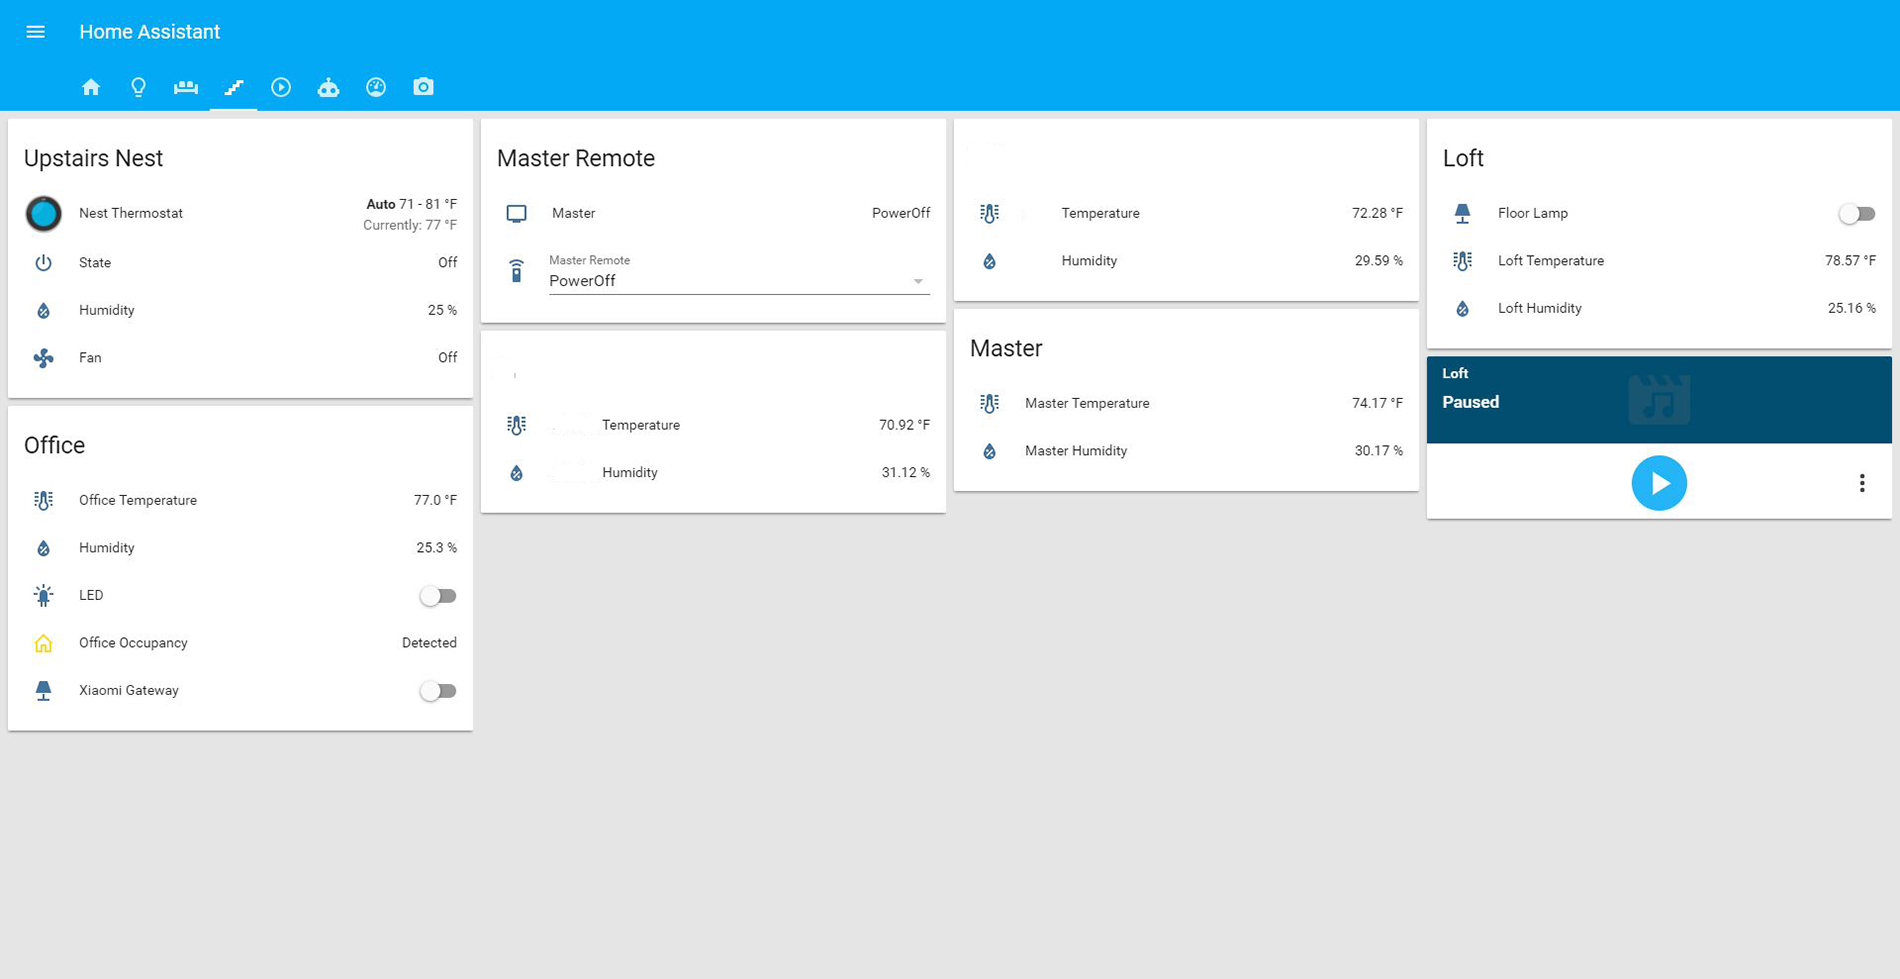The height and width of the screenshot is (979, 1900).
Task: Click the Master PowerOff state text
Action: 900,213
